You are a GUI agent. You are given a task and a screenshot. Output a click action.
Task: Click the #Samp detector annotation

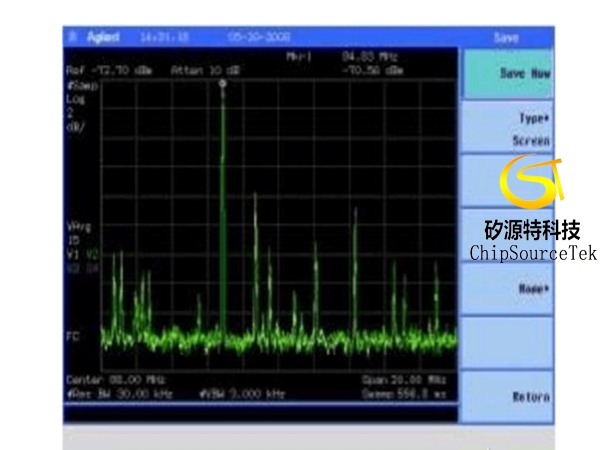(x=82, y=86)
